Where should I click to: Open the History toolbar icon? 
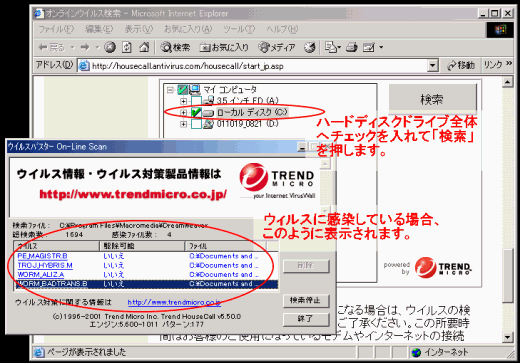click(309, 47)
